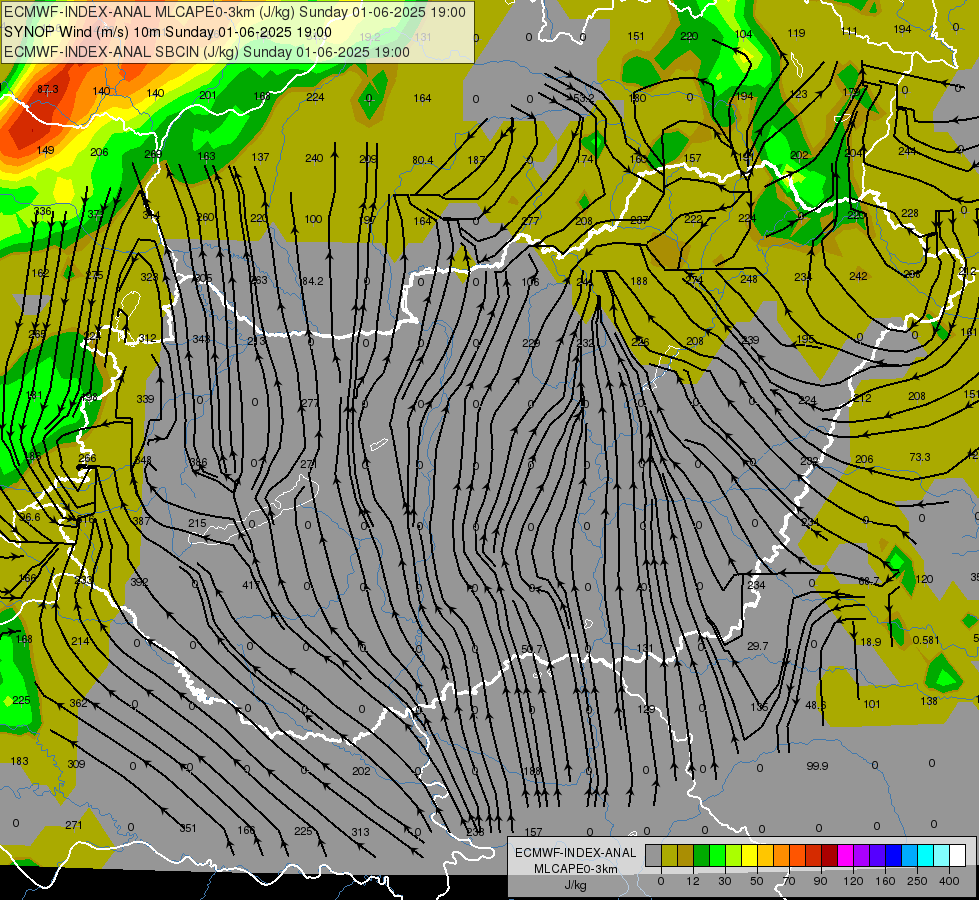979x900 pixels.
Task: Click the map value 351
Action: pos(188,828)
